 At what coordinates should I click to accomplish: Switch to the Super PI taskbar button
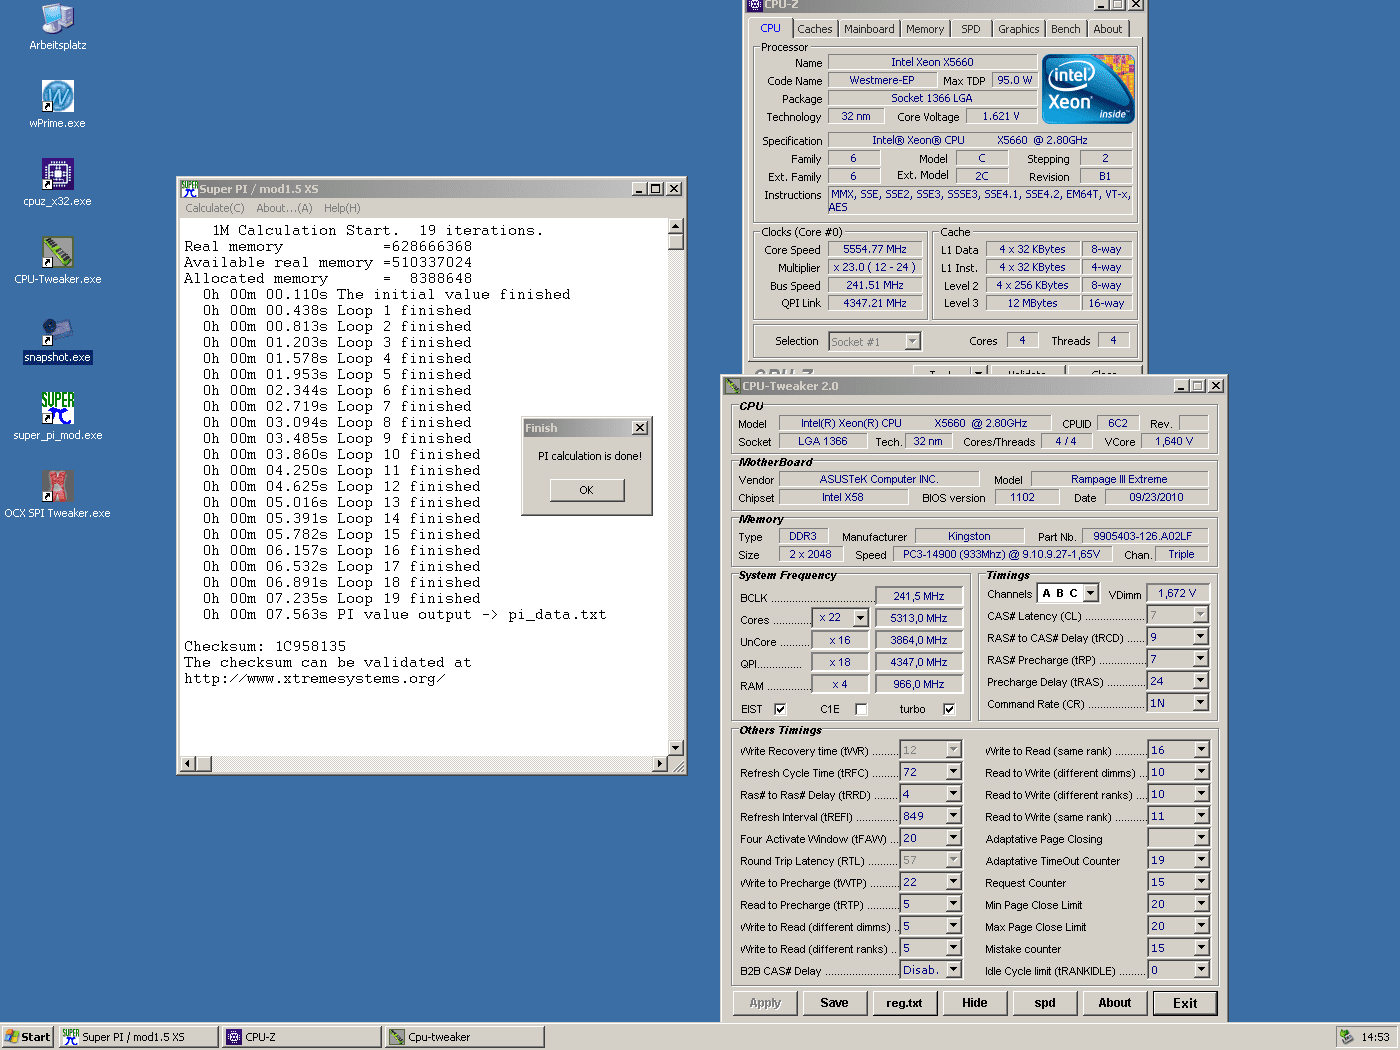pos(138,1037)
